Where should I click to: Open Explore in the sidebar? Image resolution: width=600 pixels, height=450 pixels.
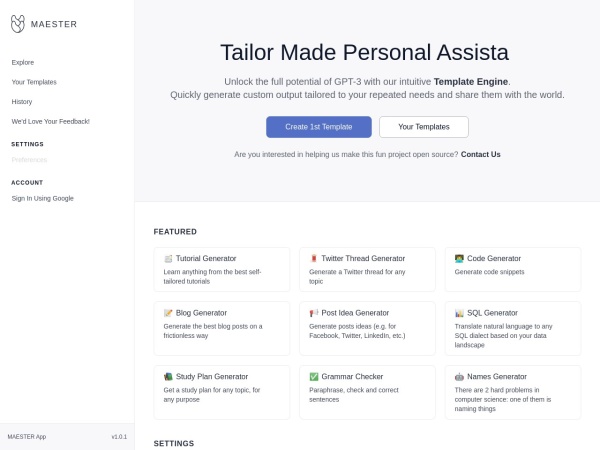pos(23,62)
